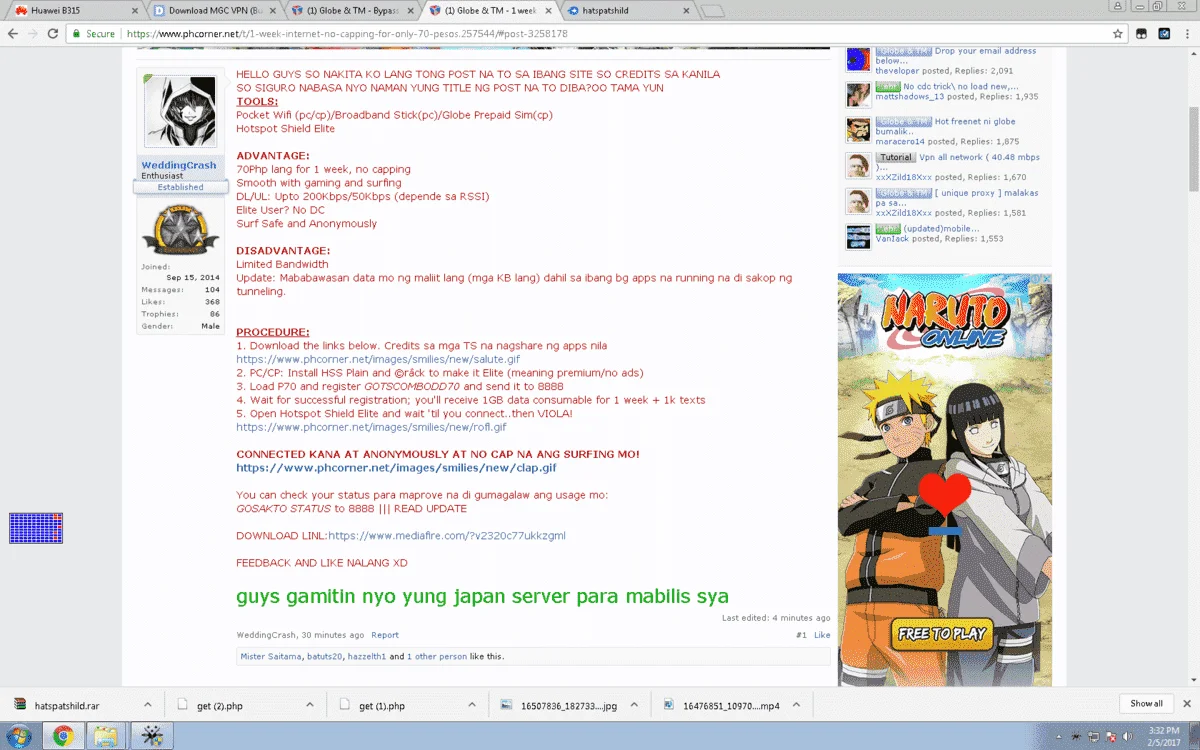The width and height of the screenshot is (1200, 750).
Task: Click the blue grid icon on the left edge
Action: 36,528
